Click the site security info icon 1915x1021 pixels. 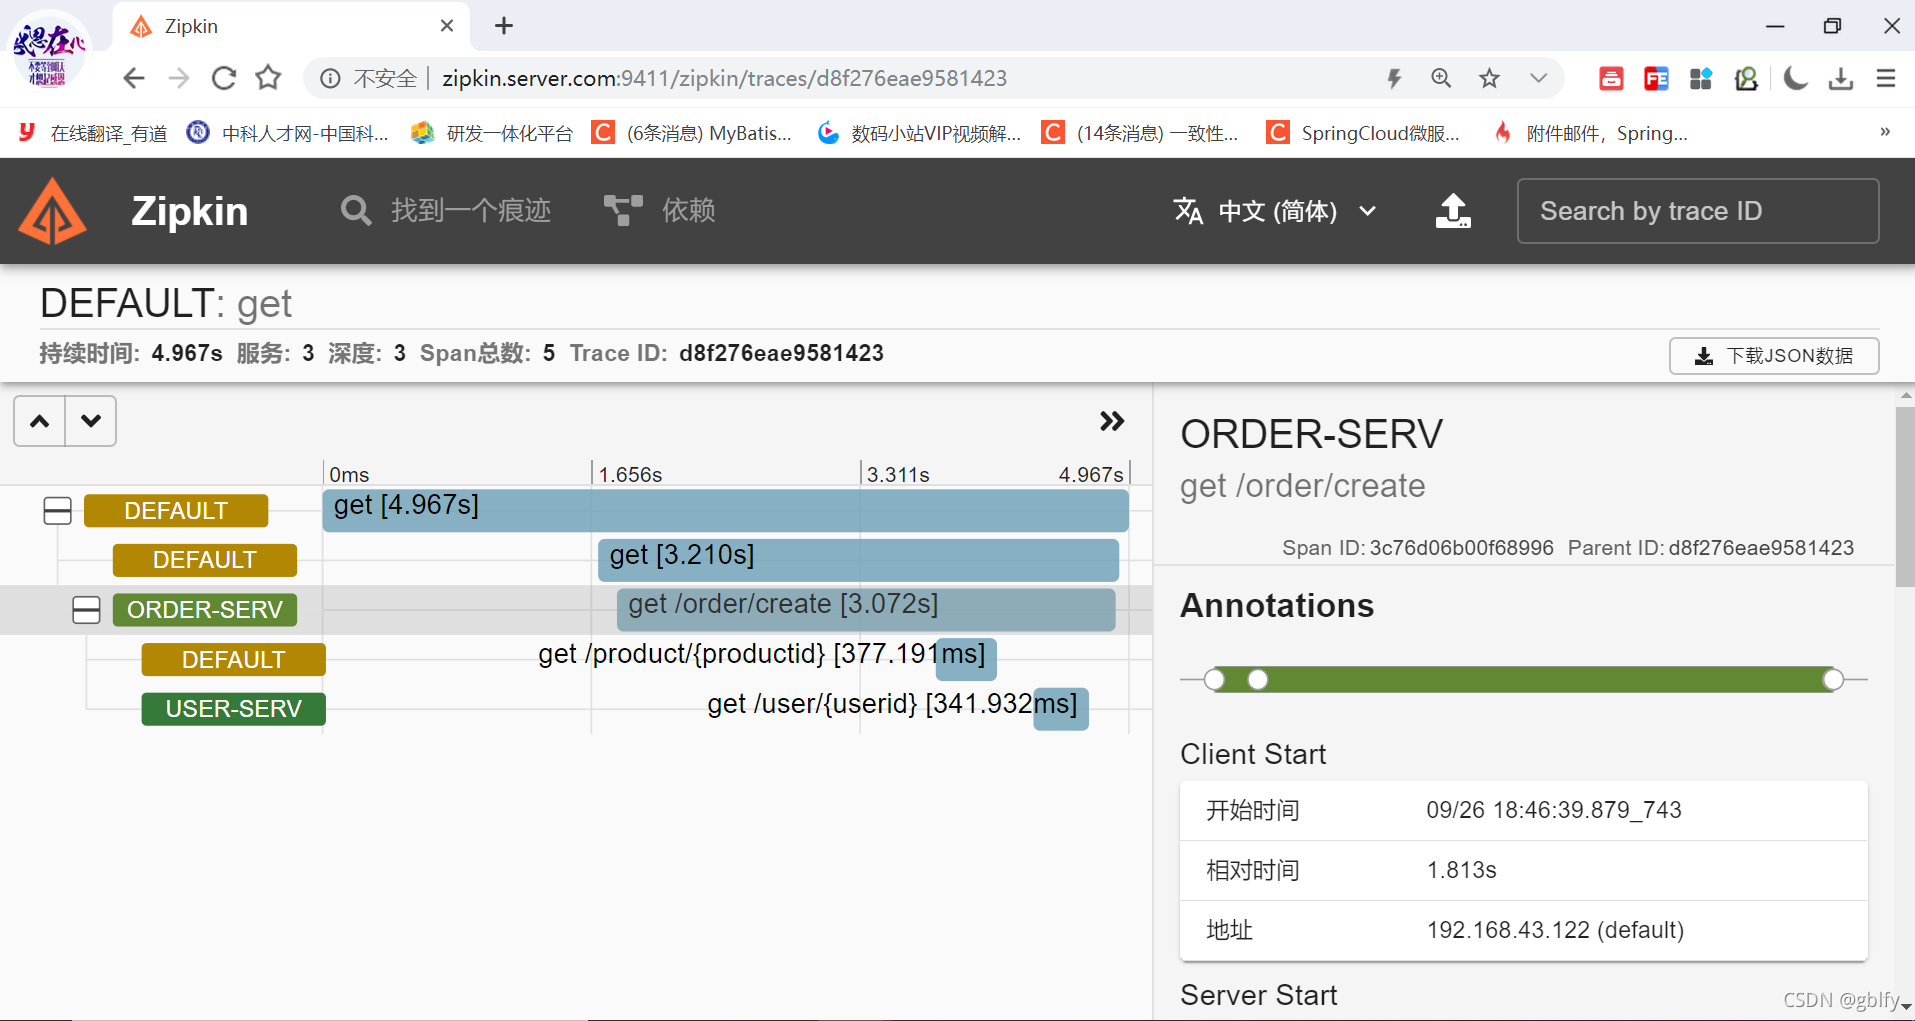click(330, 78)
